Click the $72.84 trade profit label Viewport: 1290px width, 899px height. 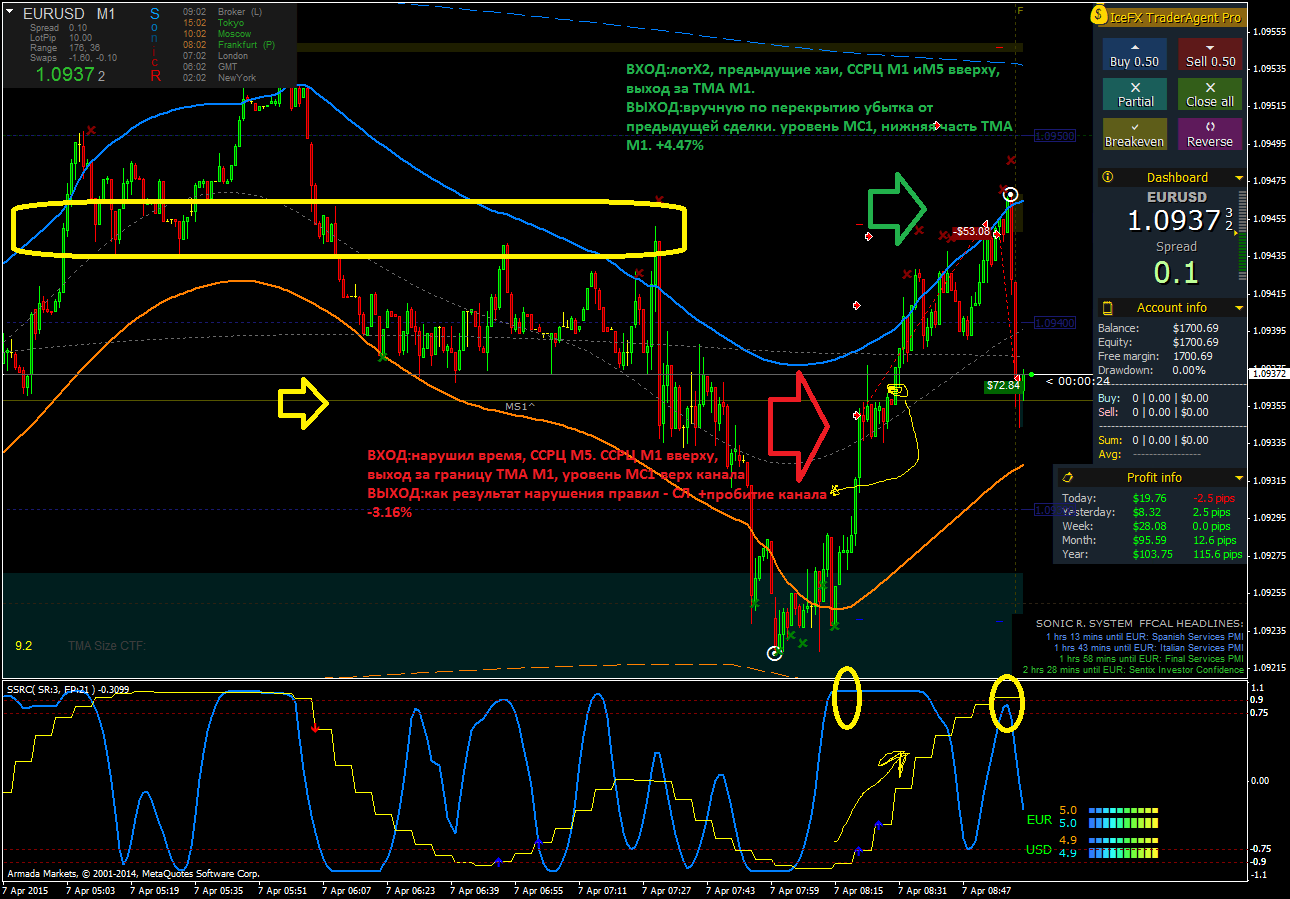pos(1003,385)
